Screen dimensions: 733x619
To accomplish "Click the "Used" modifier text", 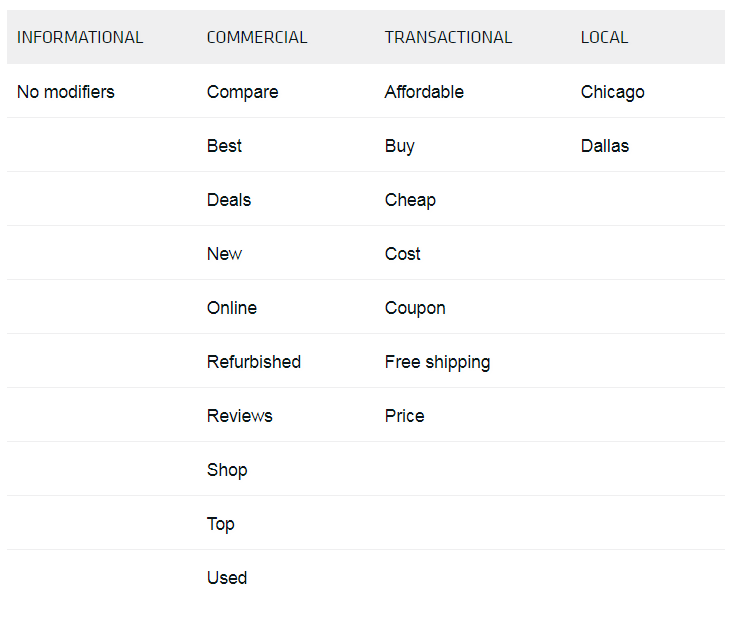I will point(227,578).
